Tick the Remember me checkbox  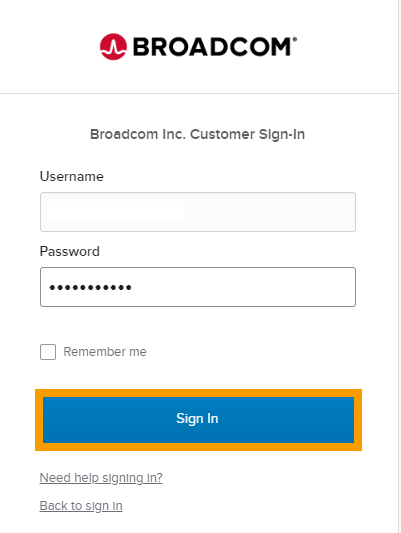[48, 352]
